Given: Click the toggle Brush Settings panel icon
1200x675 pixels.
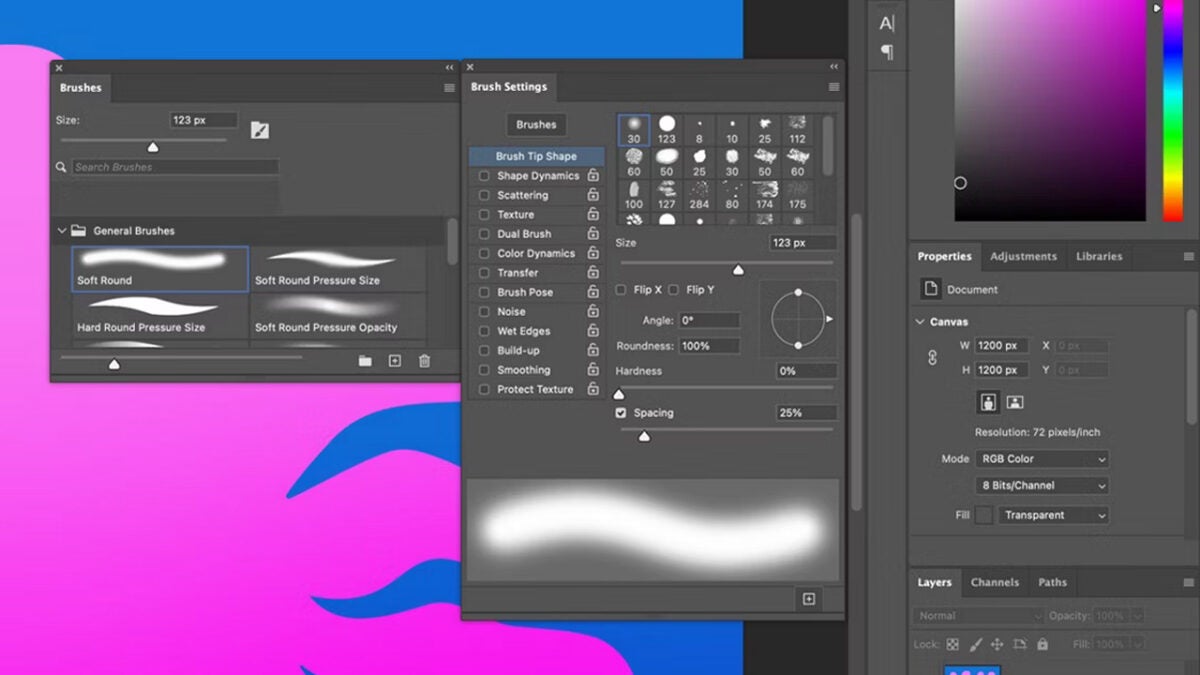Looking at the screenshot, I should 260,130.
